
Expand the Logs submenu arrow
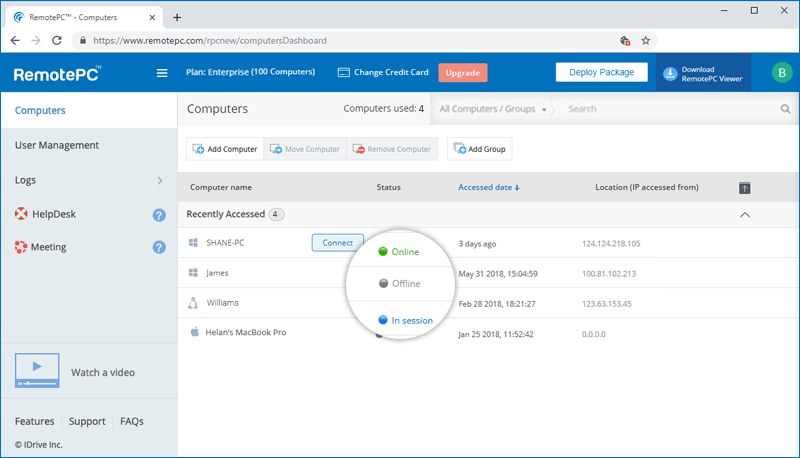160,181
